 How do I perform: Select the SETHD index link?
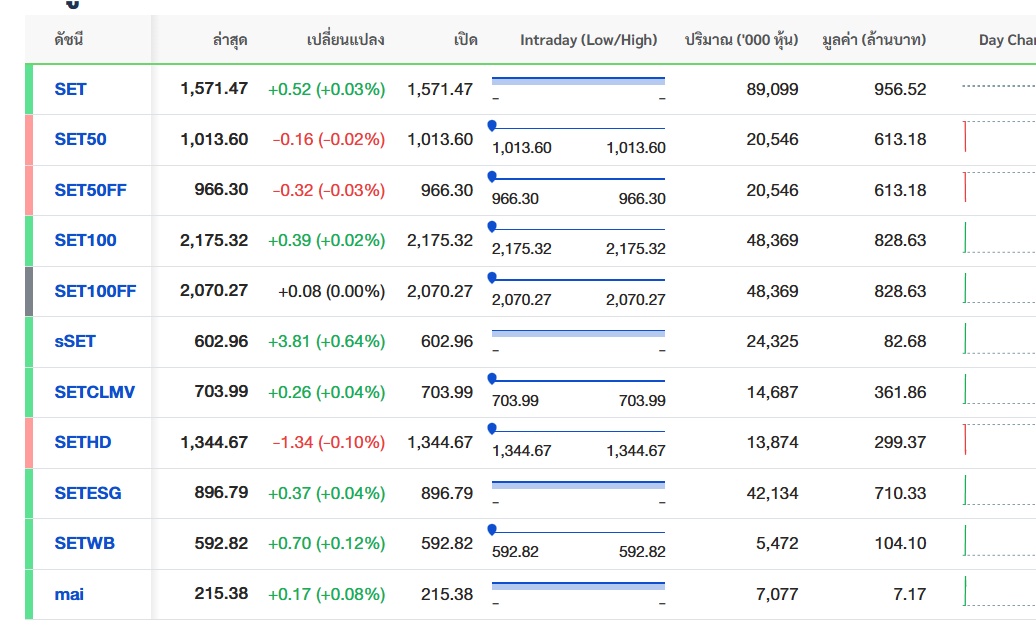point(83,443)
